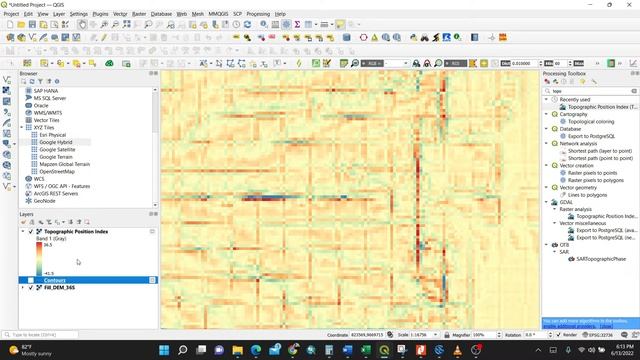Toggle editing with the pencil icon
This screenshot has height=360, width=640.
pos(104,38)
